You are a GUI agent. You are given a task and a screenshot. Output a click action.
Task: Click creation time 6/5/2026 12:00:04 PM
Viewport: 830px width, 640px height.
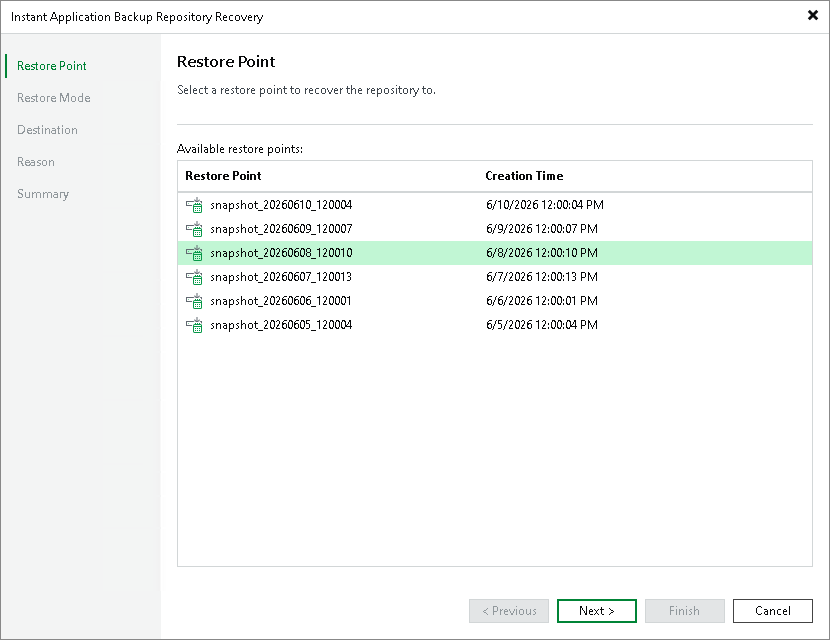click(x=542, y=325)
